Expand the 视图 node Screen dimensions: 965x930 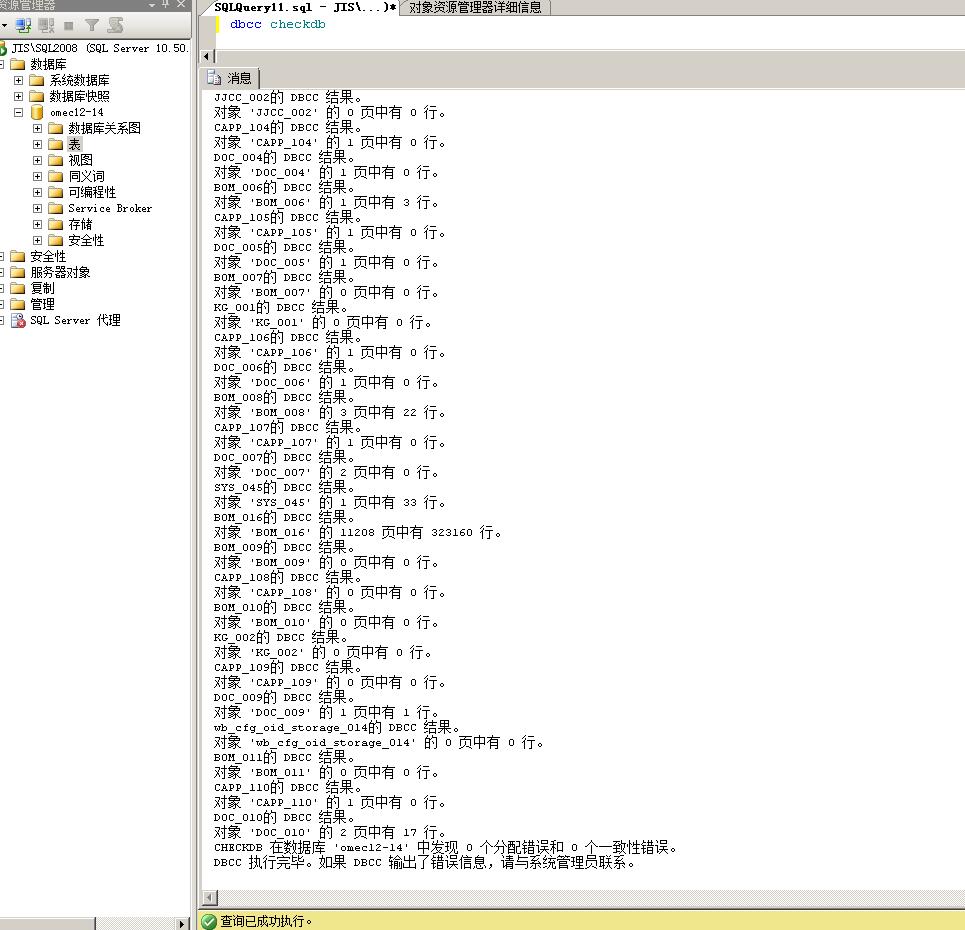[38, 160]
